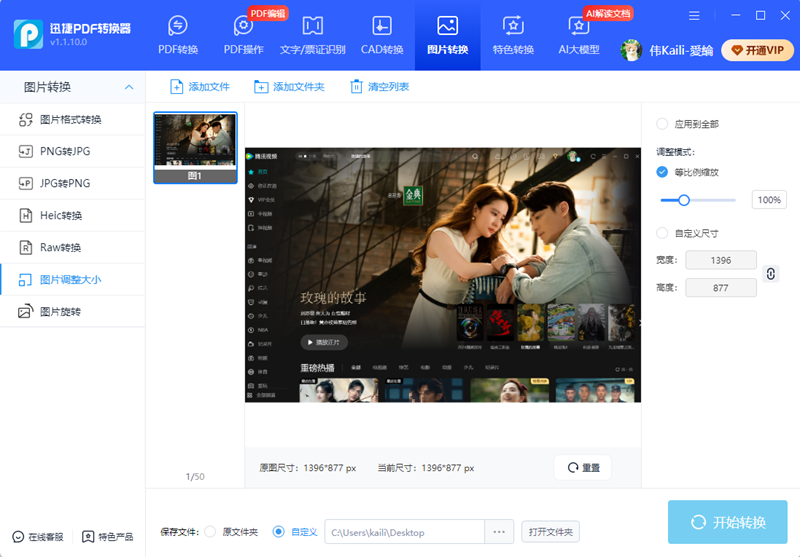Click the user avatar picture
Screen dimensions: 800x557
pos(631,50)
